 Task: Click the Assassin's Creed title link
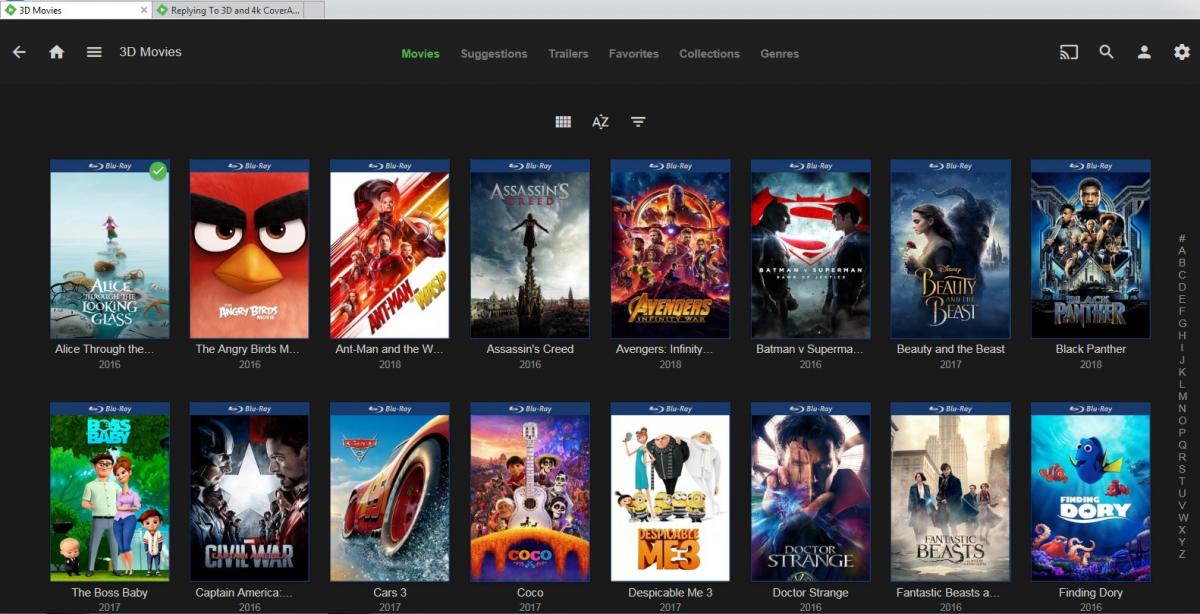(530, 349)
